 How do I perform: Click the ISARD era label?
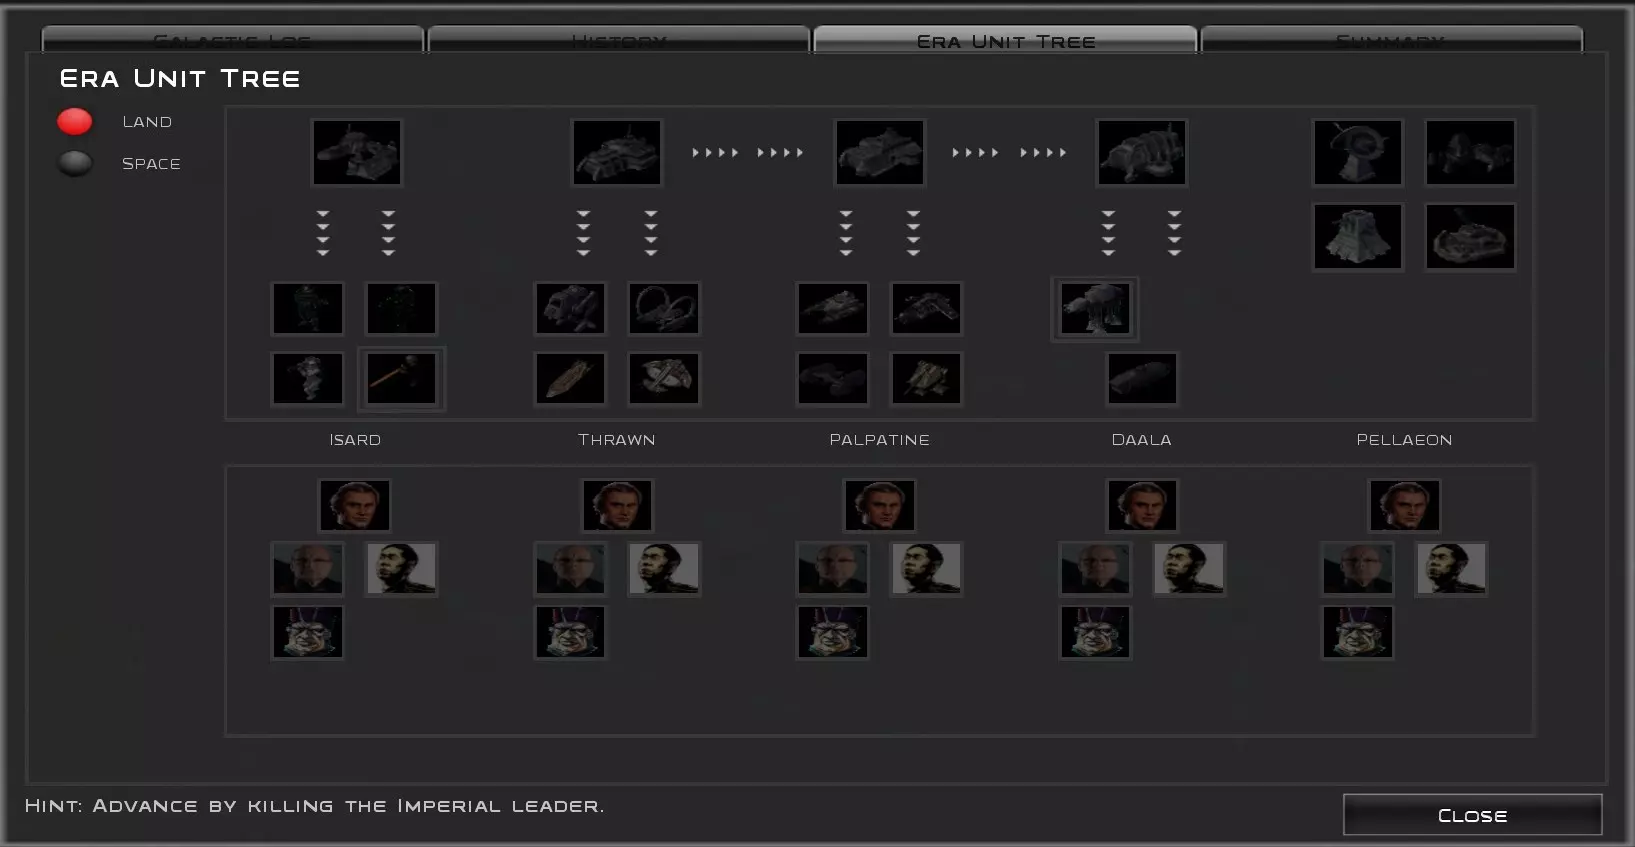[x=355, y=440]
